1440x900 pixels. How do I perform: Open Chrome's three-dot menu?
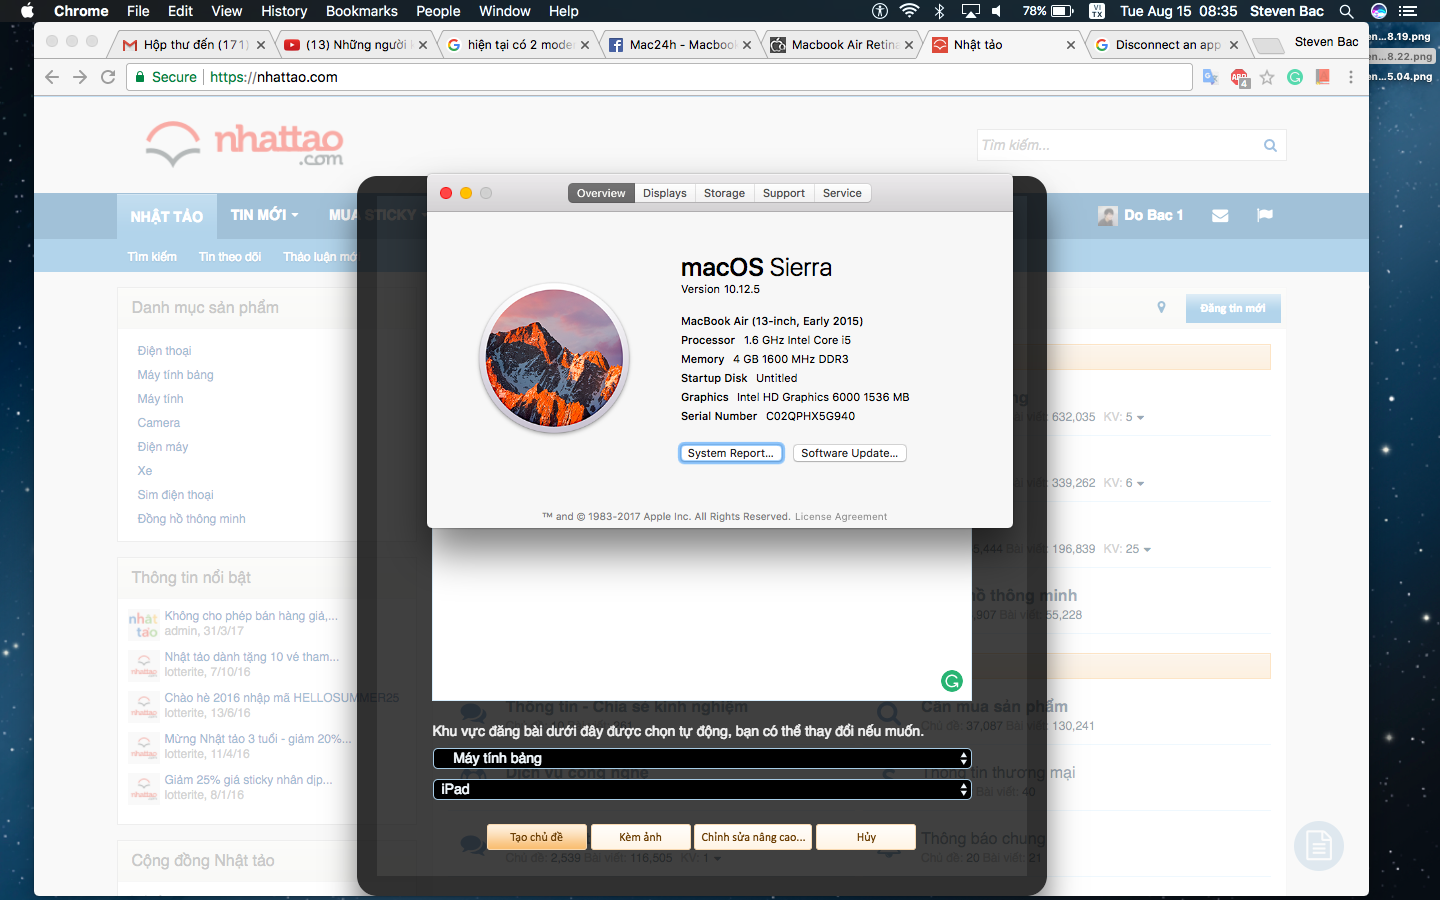[x=1351, y=77]
